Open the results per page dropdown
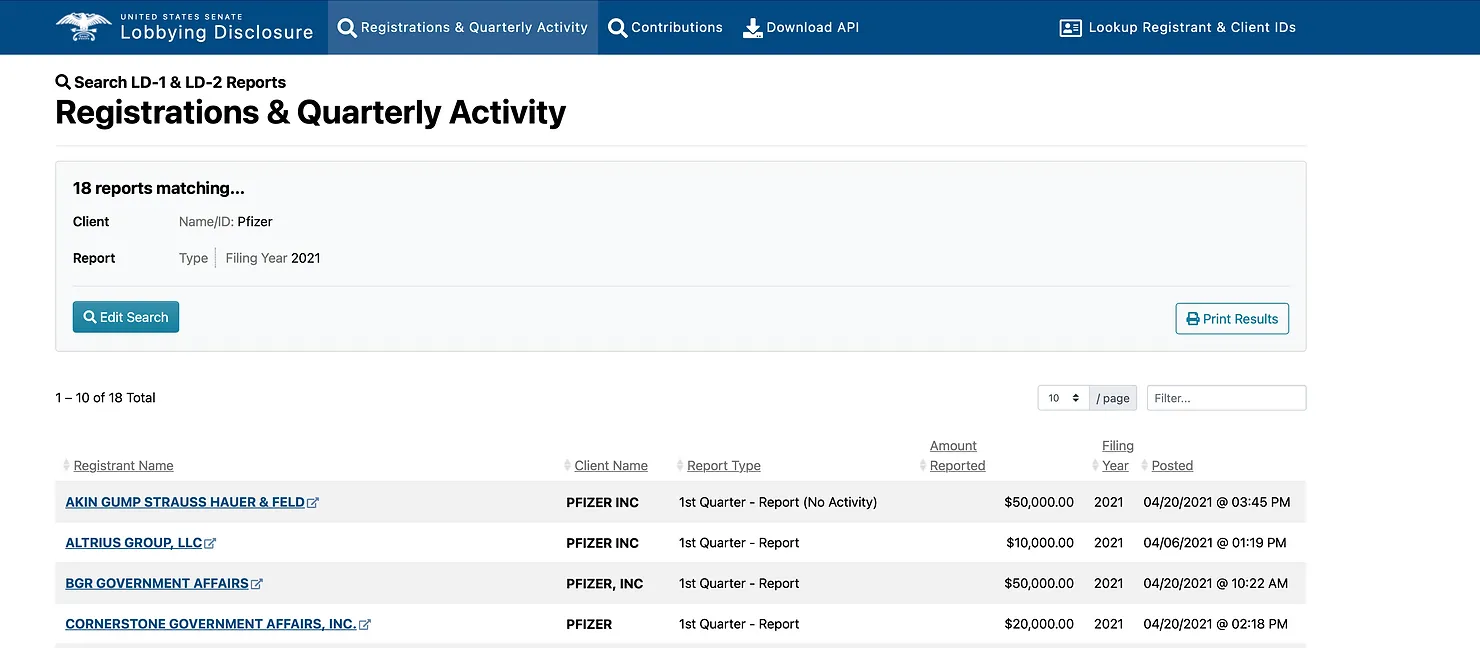This screenshot has height=648, width=1480. tap(1063, 398)
